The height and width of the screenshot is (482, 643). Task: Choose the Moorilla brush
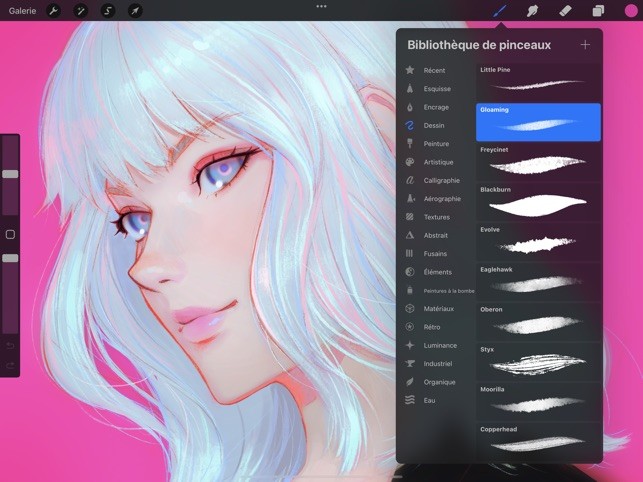[x=538, y=402]
